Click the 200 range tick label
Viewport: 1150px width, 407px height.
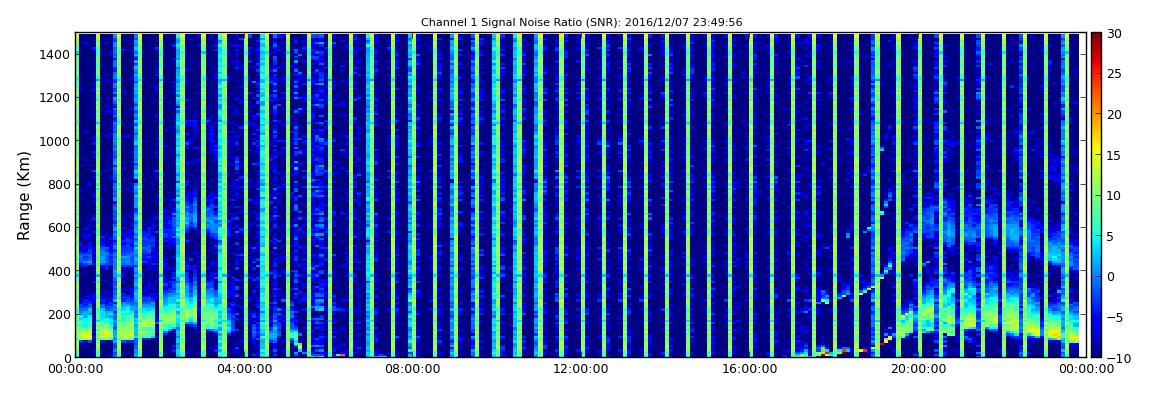(57, 315)
